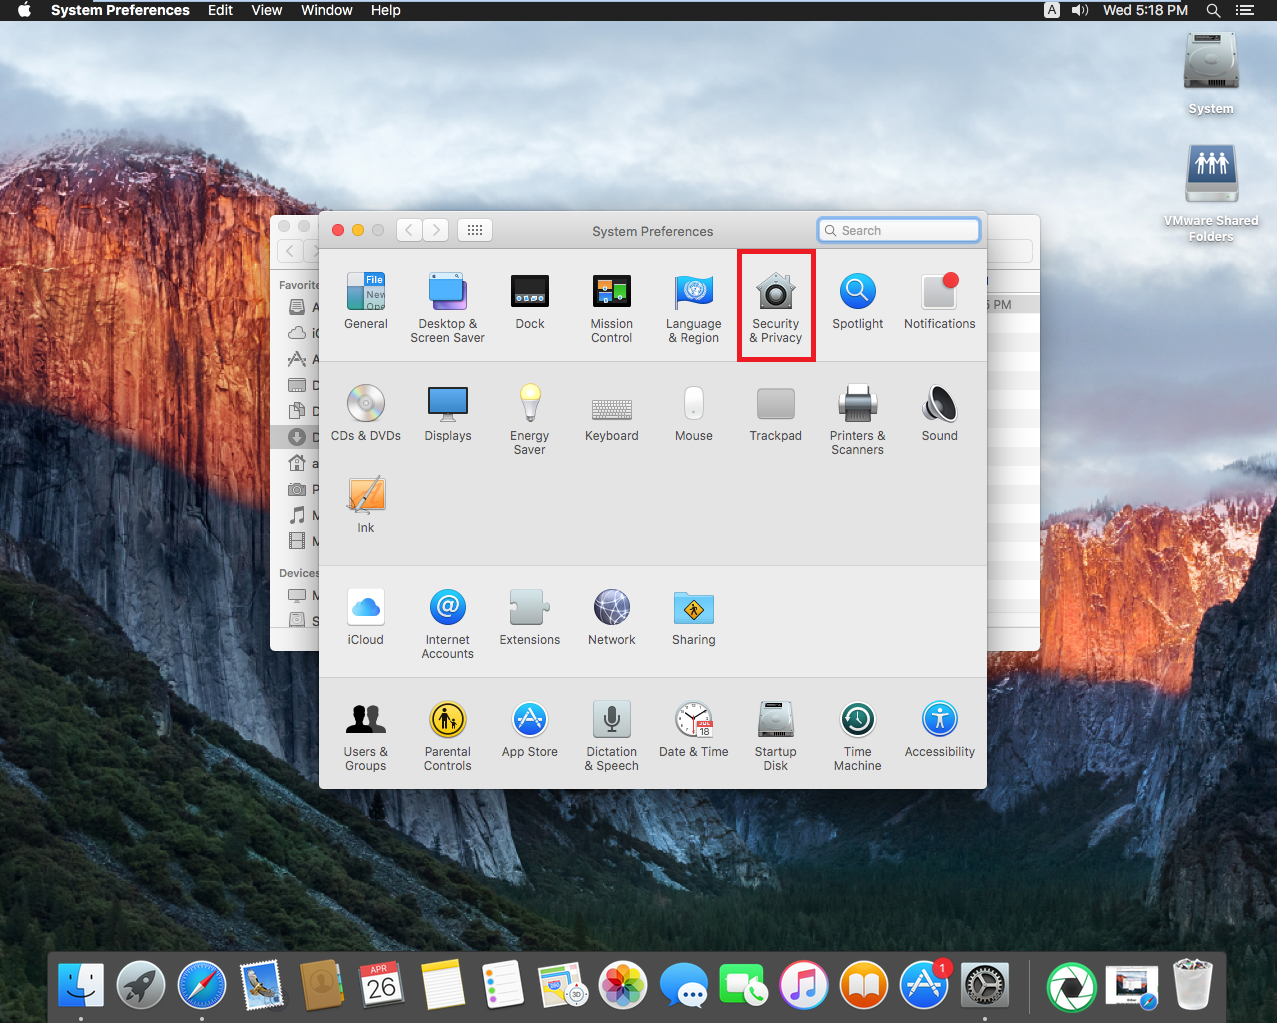This screenshot has width=1277, height=1023.
Task: Open the General preferences pane
Action: click(366, 301)
